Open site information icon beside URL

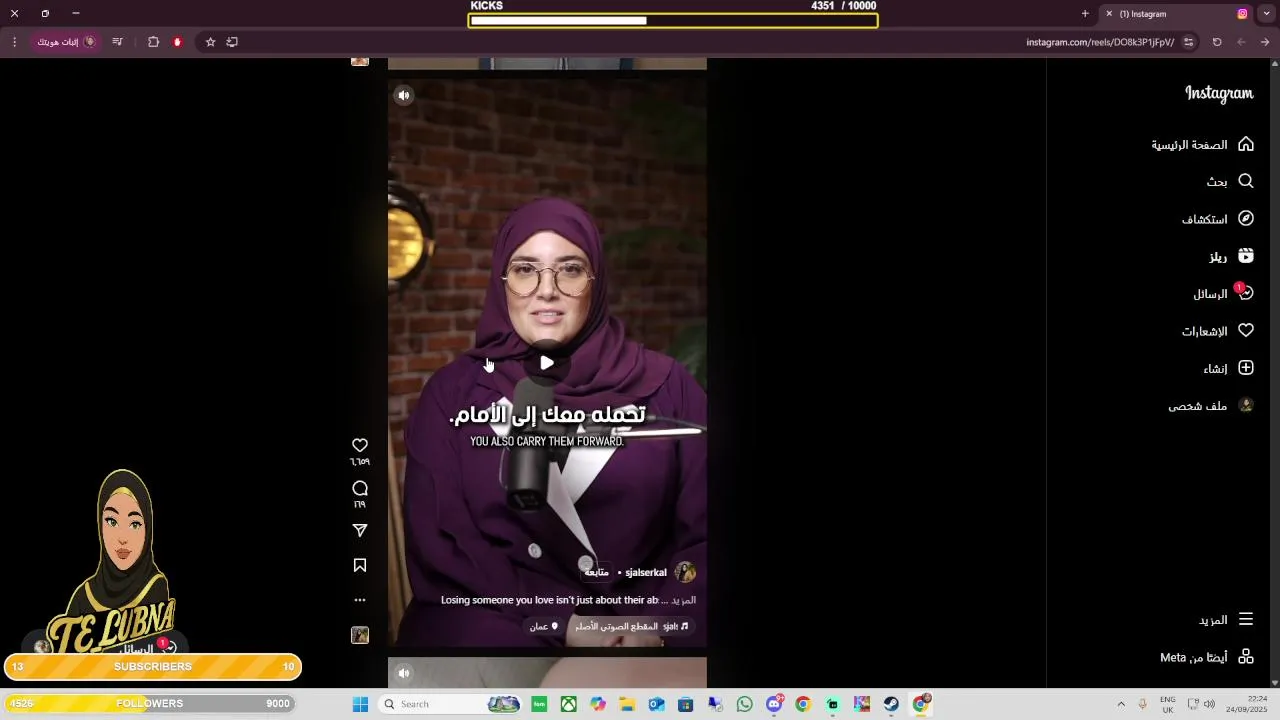pyautogui.click(x=1189, y=42)
